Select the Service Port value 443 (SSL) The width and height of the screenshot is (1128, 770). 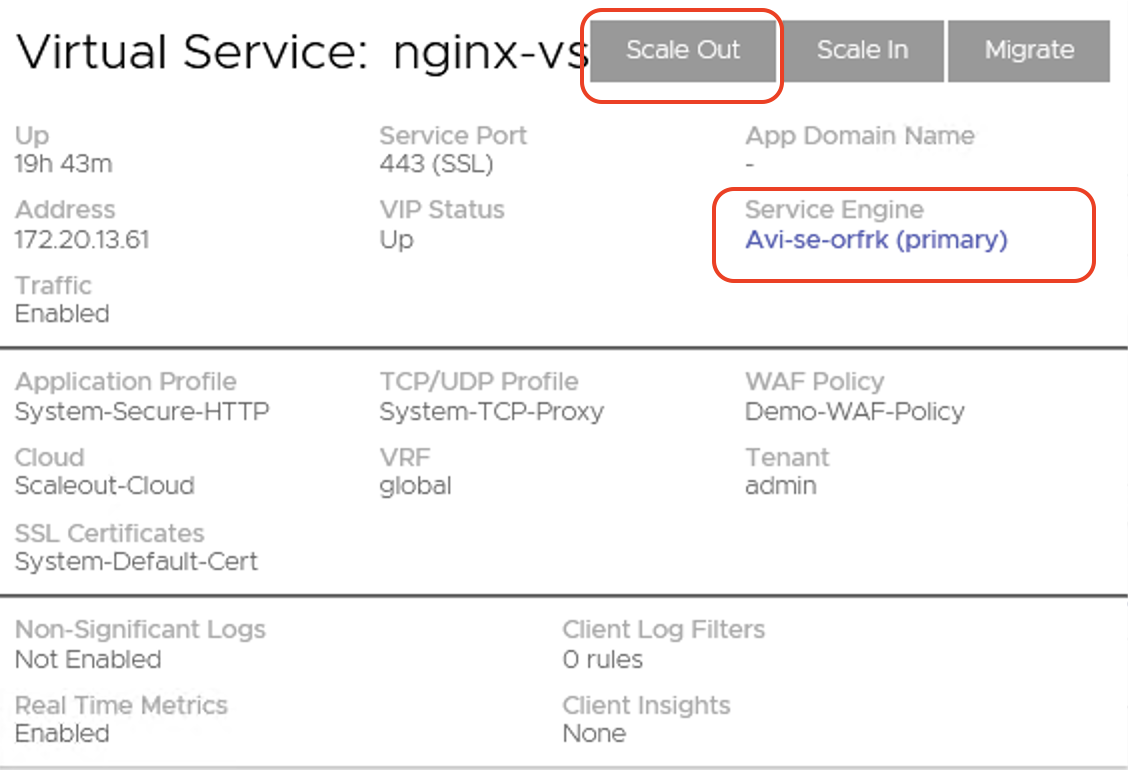[437, 164]
